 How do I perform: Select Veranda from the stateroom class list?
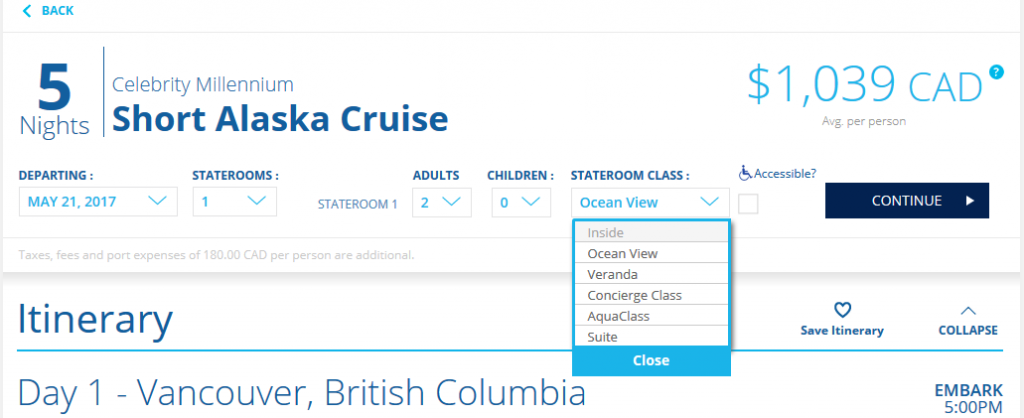[x=651, y=274]
